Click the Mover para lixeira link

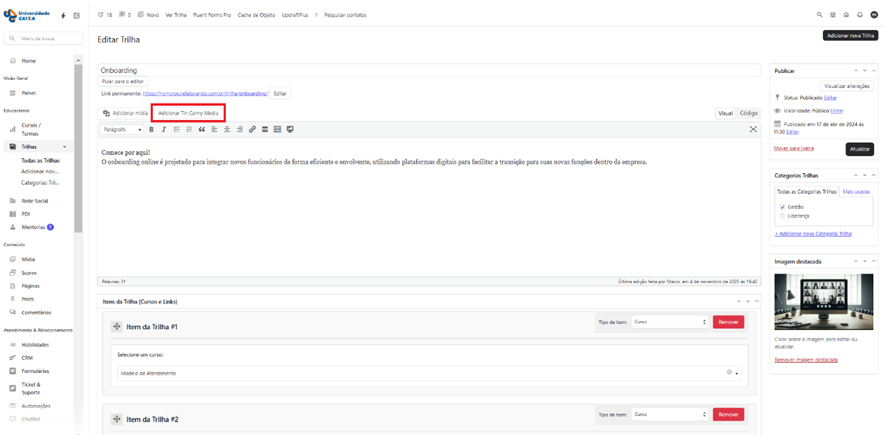point(794,148)
